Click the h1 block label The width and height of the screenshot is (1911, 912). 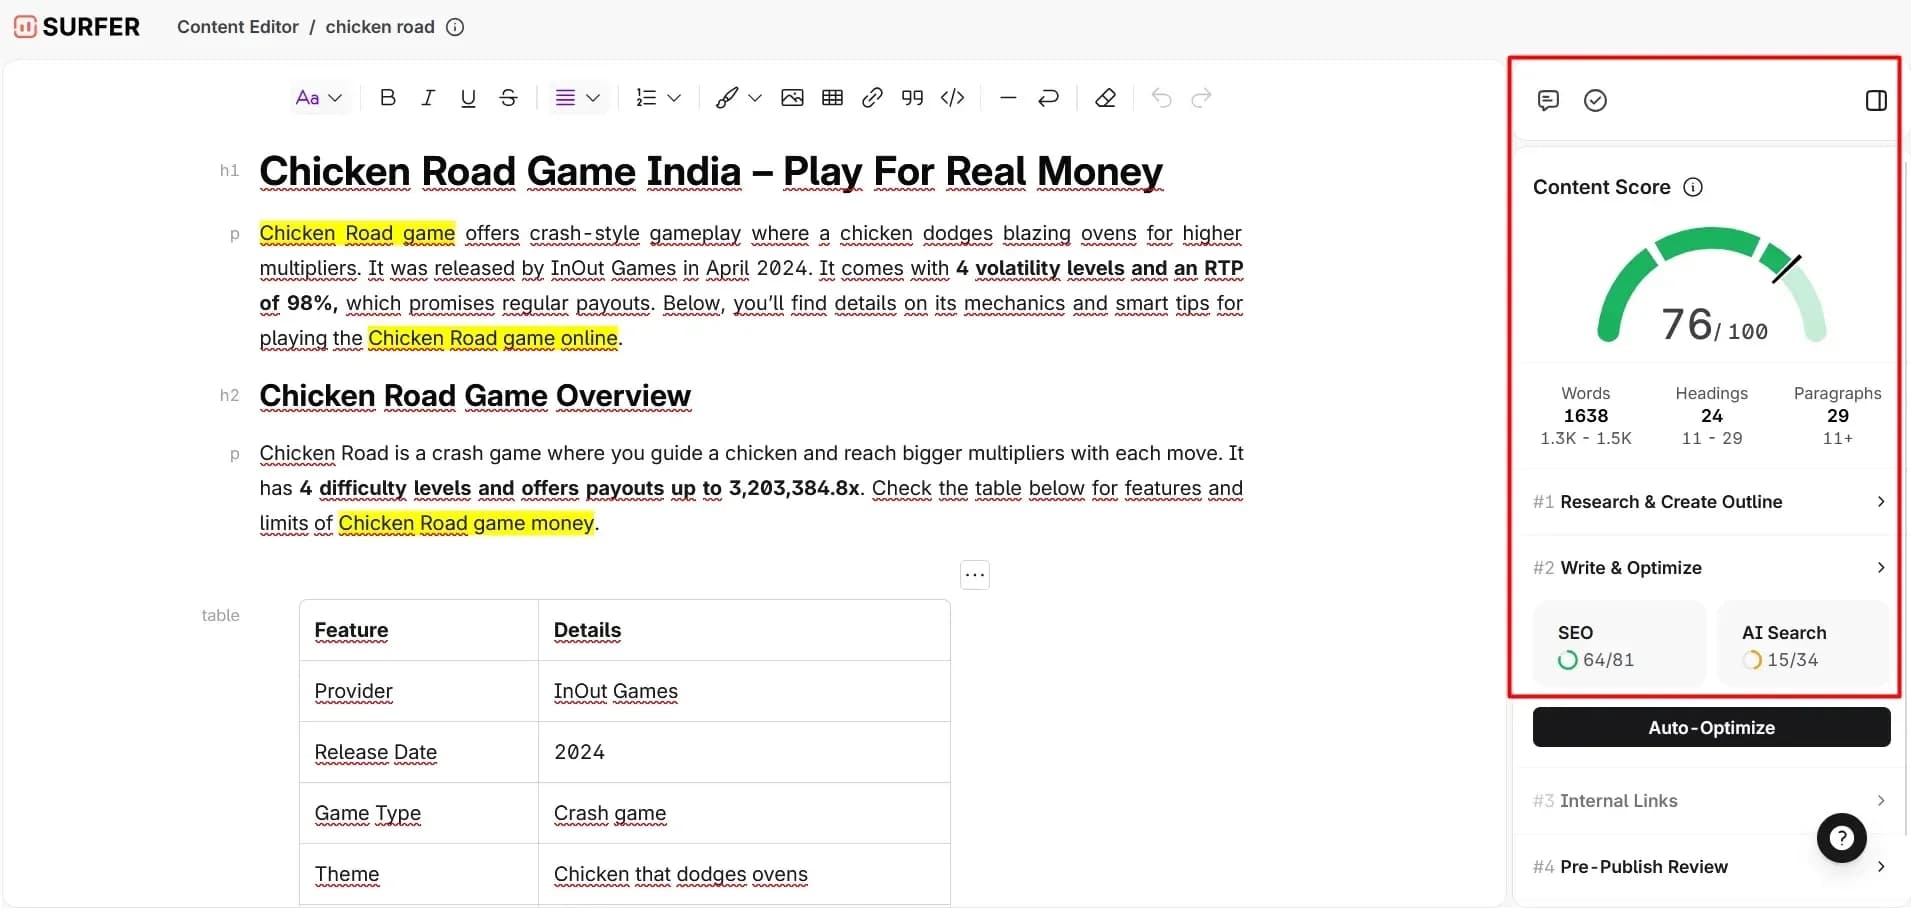(x=229, y=170)
